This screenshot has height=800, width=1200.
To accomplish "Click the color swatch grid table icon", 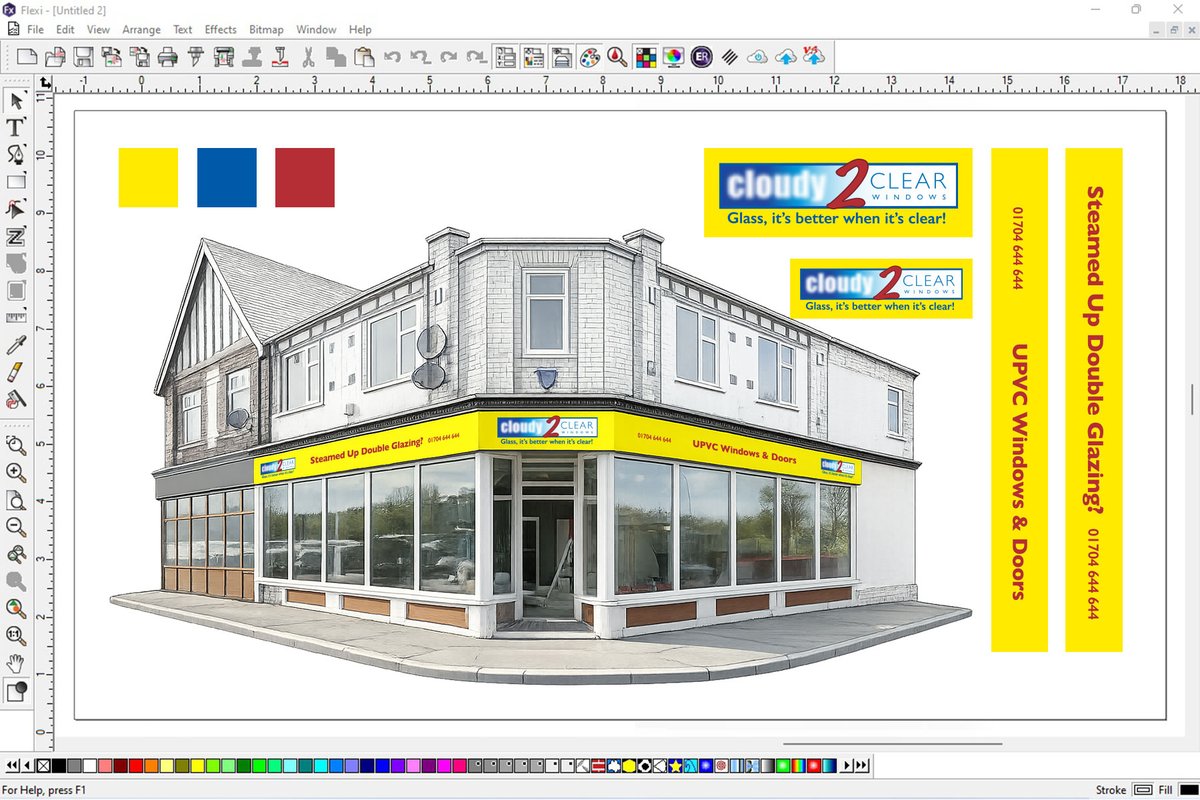I will (646, 56).
